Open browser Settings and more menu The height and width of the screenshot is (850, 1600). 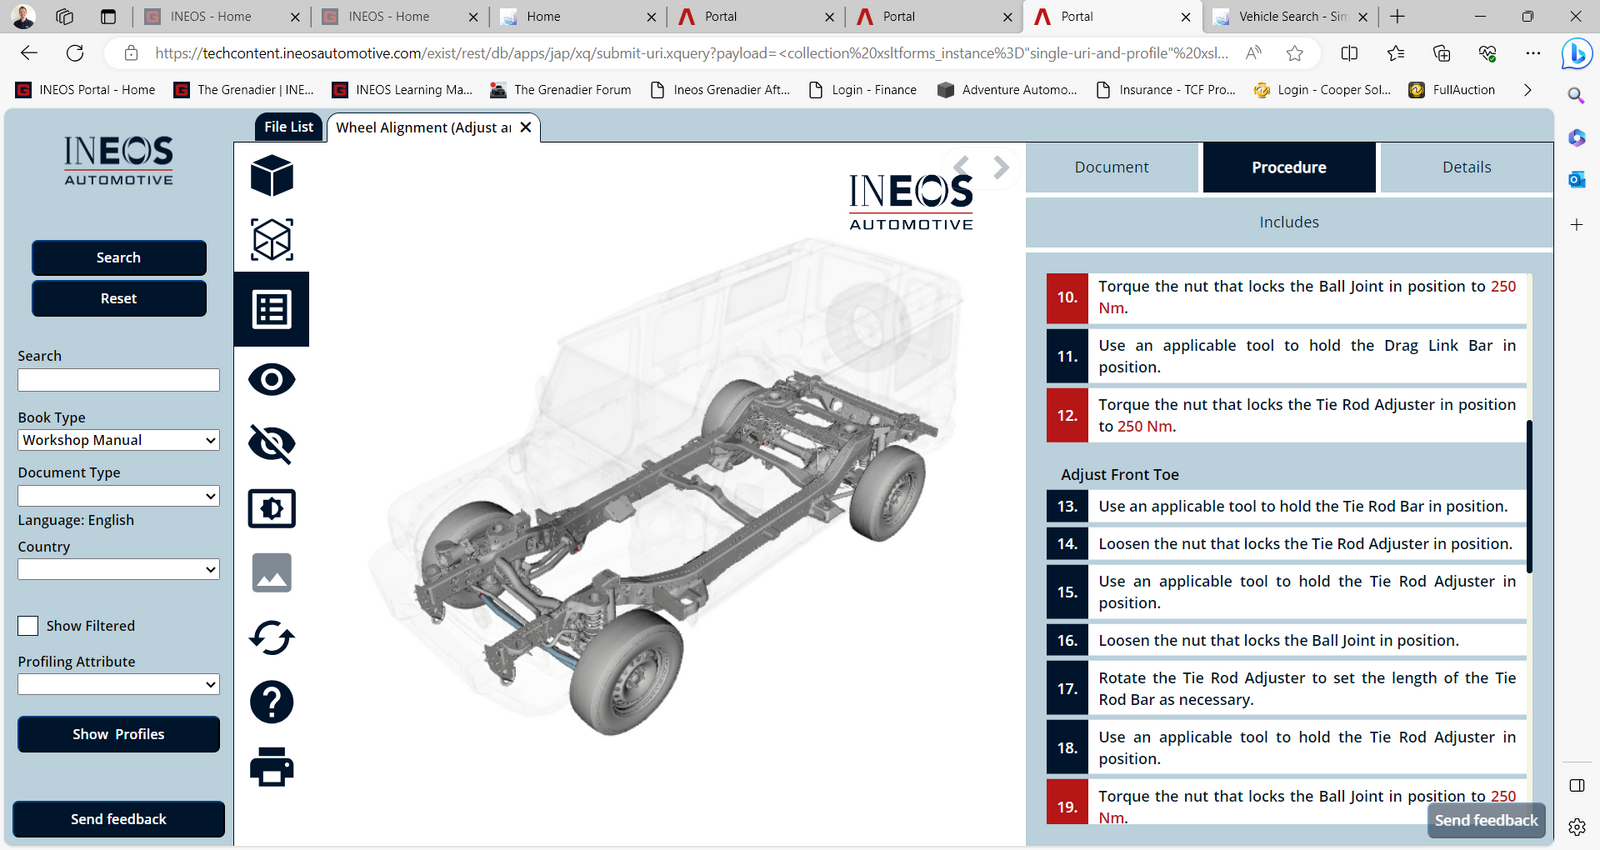[x=1533, y=53]
